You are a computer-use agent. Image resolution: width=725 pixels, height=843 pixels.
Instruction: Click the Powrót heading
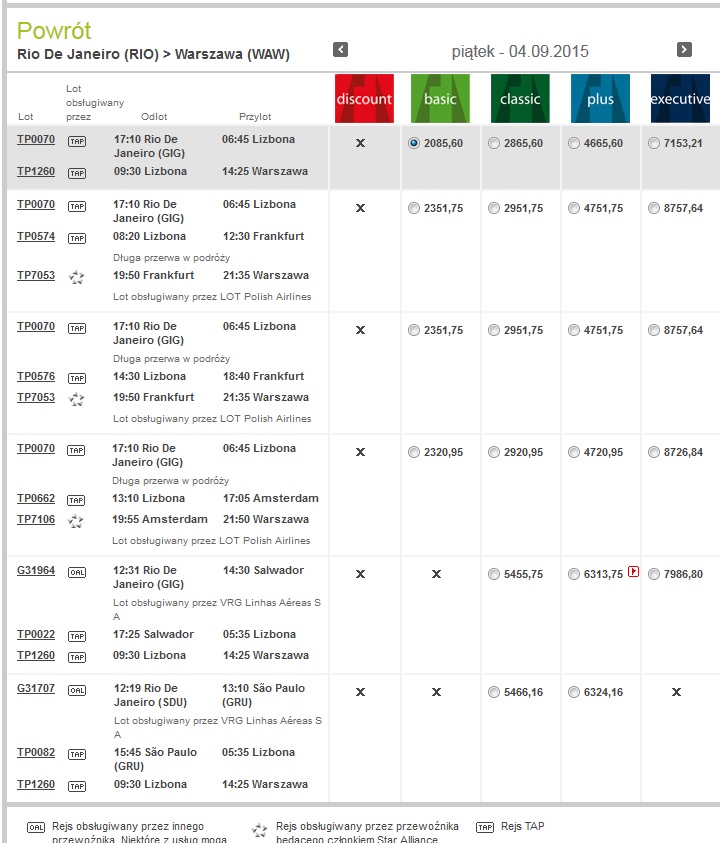tap(54, 31)
